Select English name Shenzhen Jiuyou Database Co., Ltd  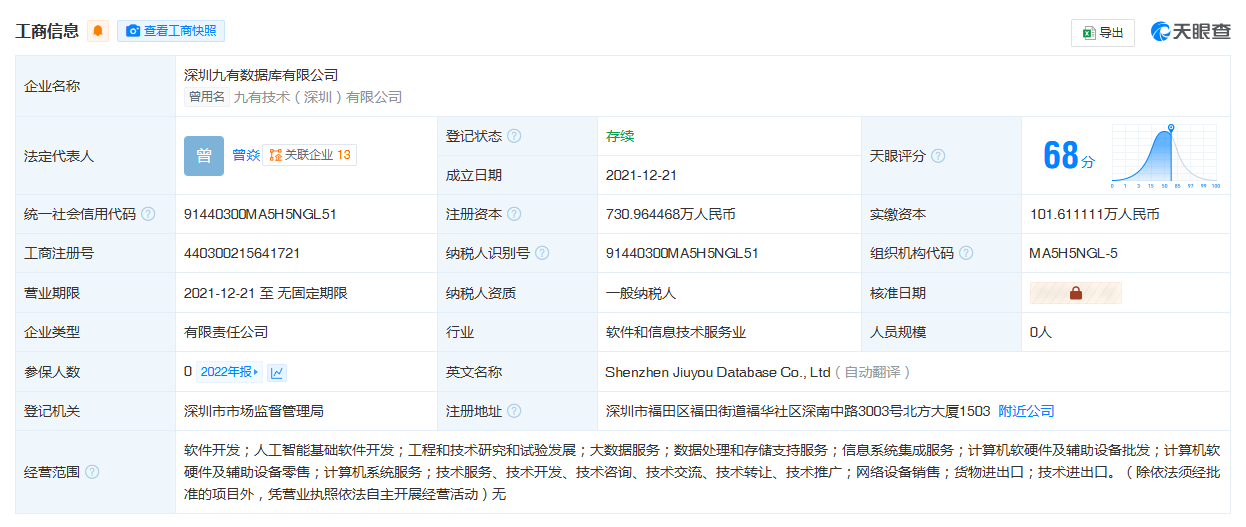[718, 372]
